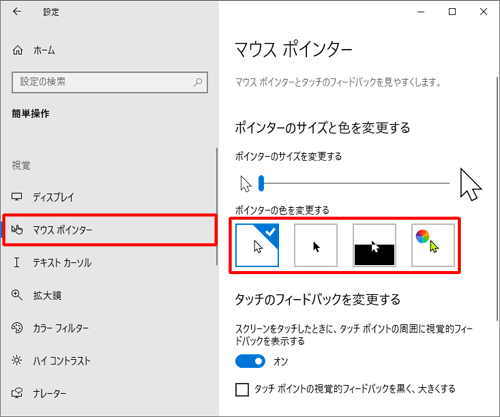Click the ハイ コントラスト sun icon
Image resolution: width=500 pixels, height=417 pixels.
[x=17, y=360]
